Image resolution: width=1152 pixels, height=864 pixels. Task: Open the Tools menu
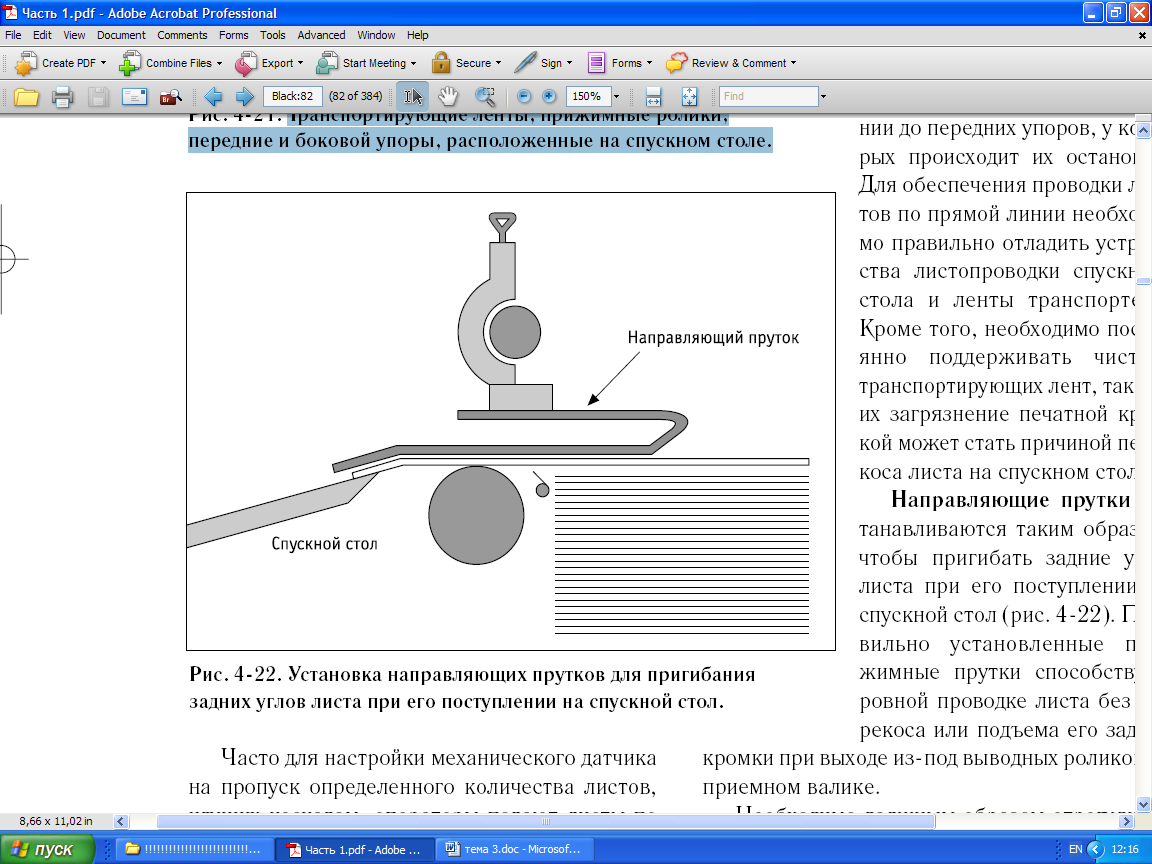(273, 35)
